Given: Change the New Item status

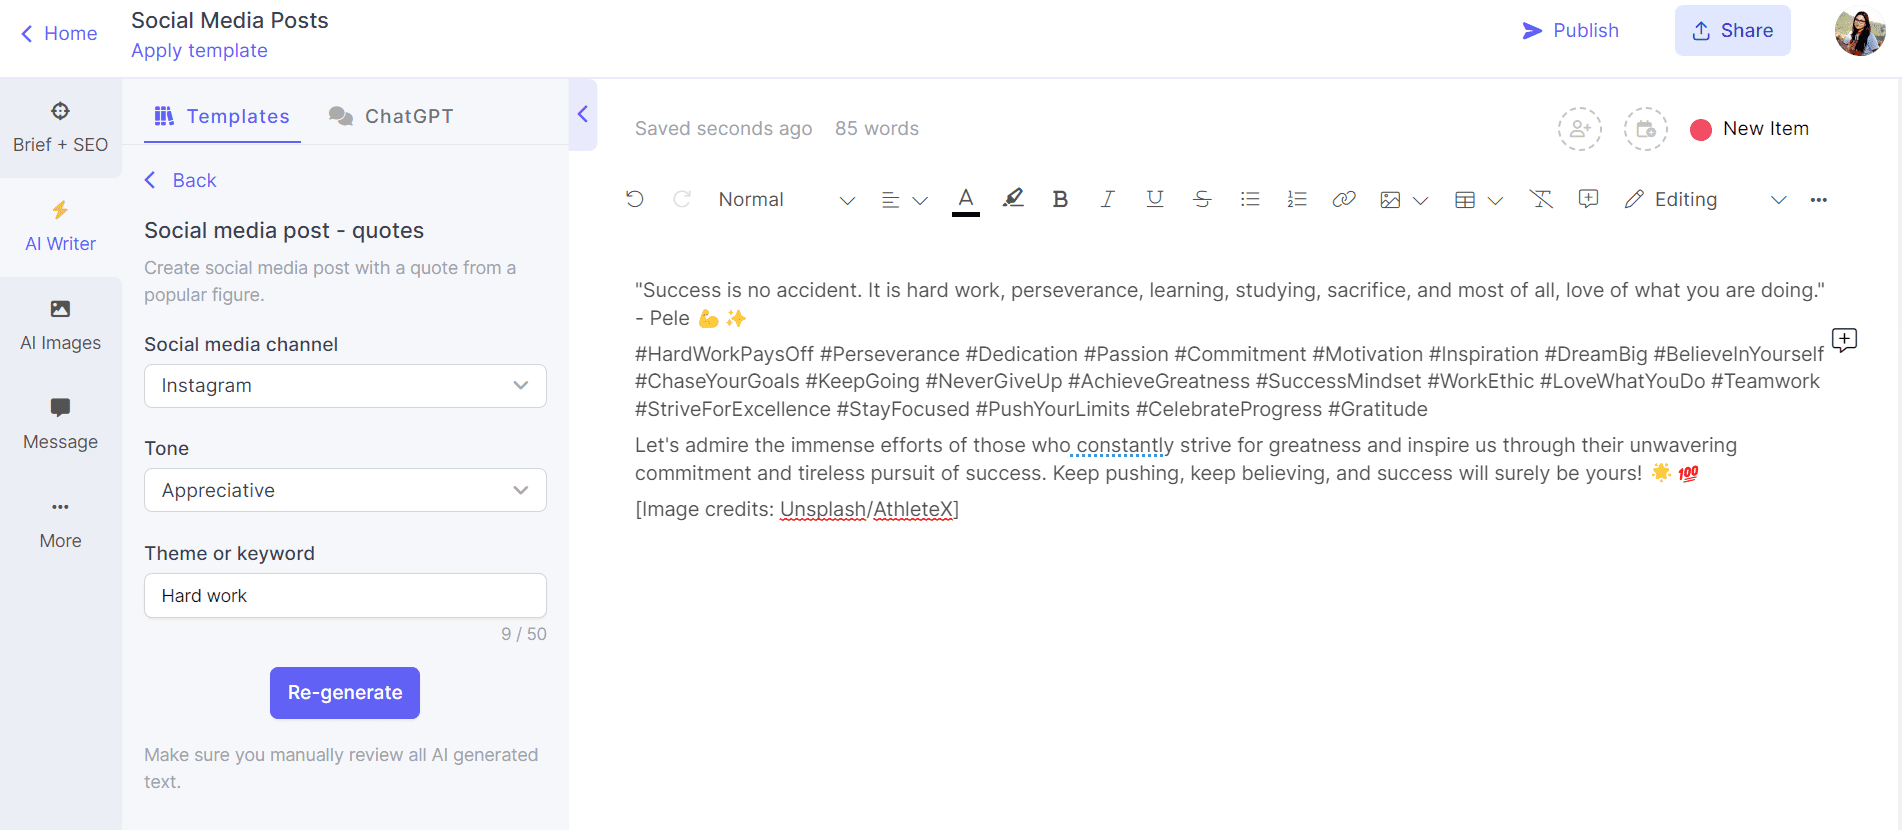Looking at the screenshot, I should pyautogui.click(x=1749, y=129).
